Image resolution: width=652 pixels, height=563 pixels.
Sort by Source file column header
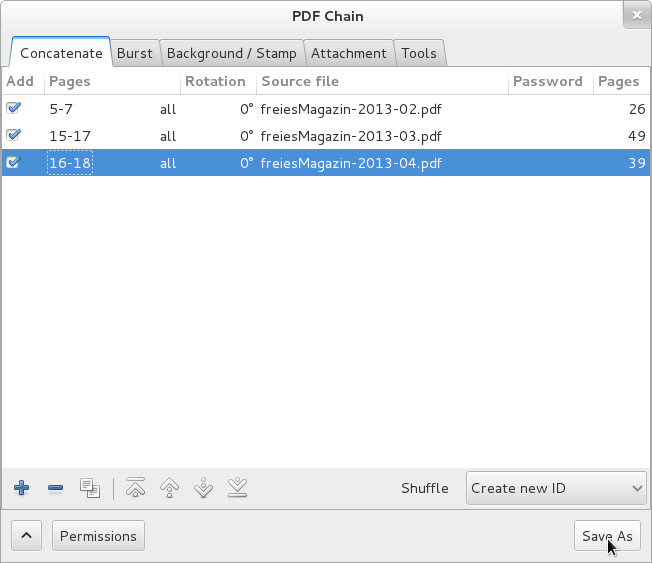click(380, 81)
